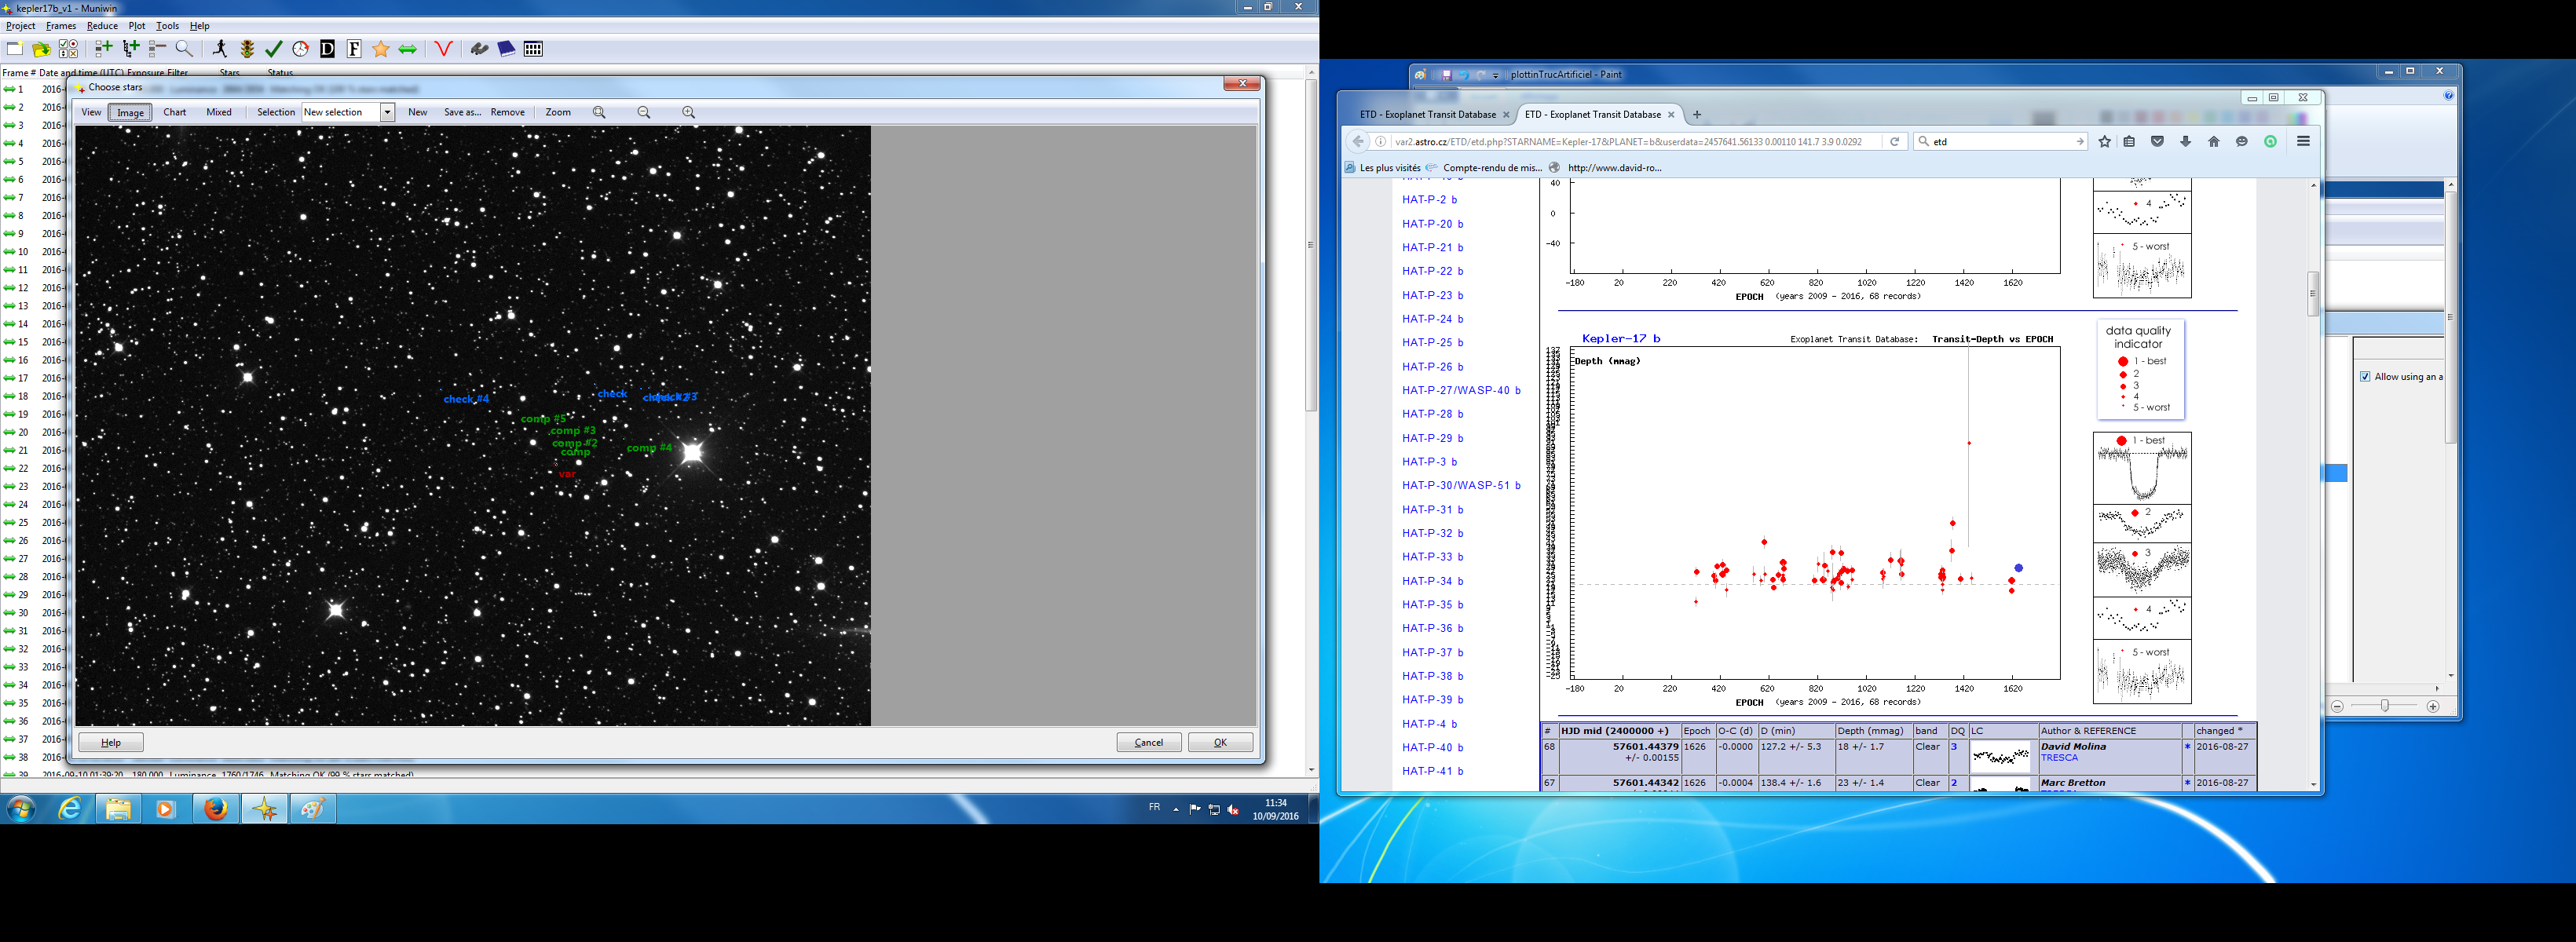This screenshot has width=2576, height=942.
Task: Click the running man Express reduction icon
Action: click(220, 49)
